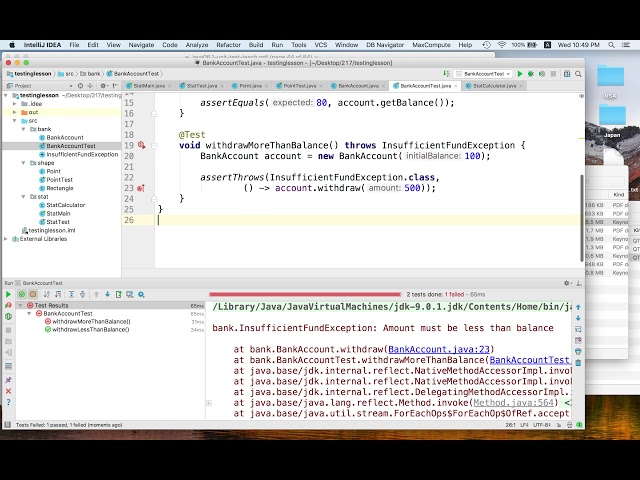Expand the out folder
Screen dimensions: 640x480
(15, 112)
